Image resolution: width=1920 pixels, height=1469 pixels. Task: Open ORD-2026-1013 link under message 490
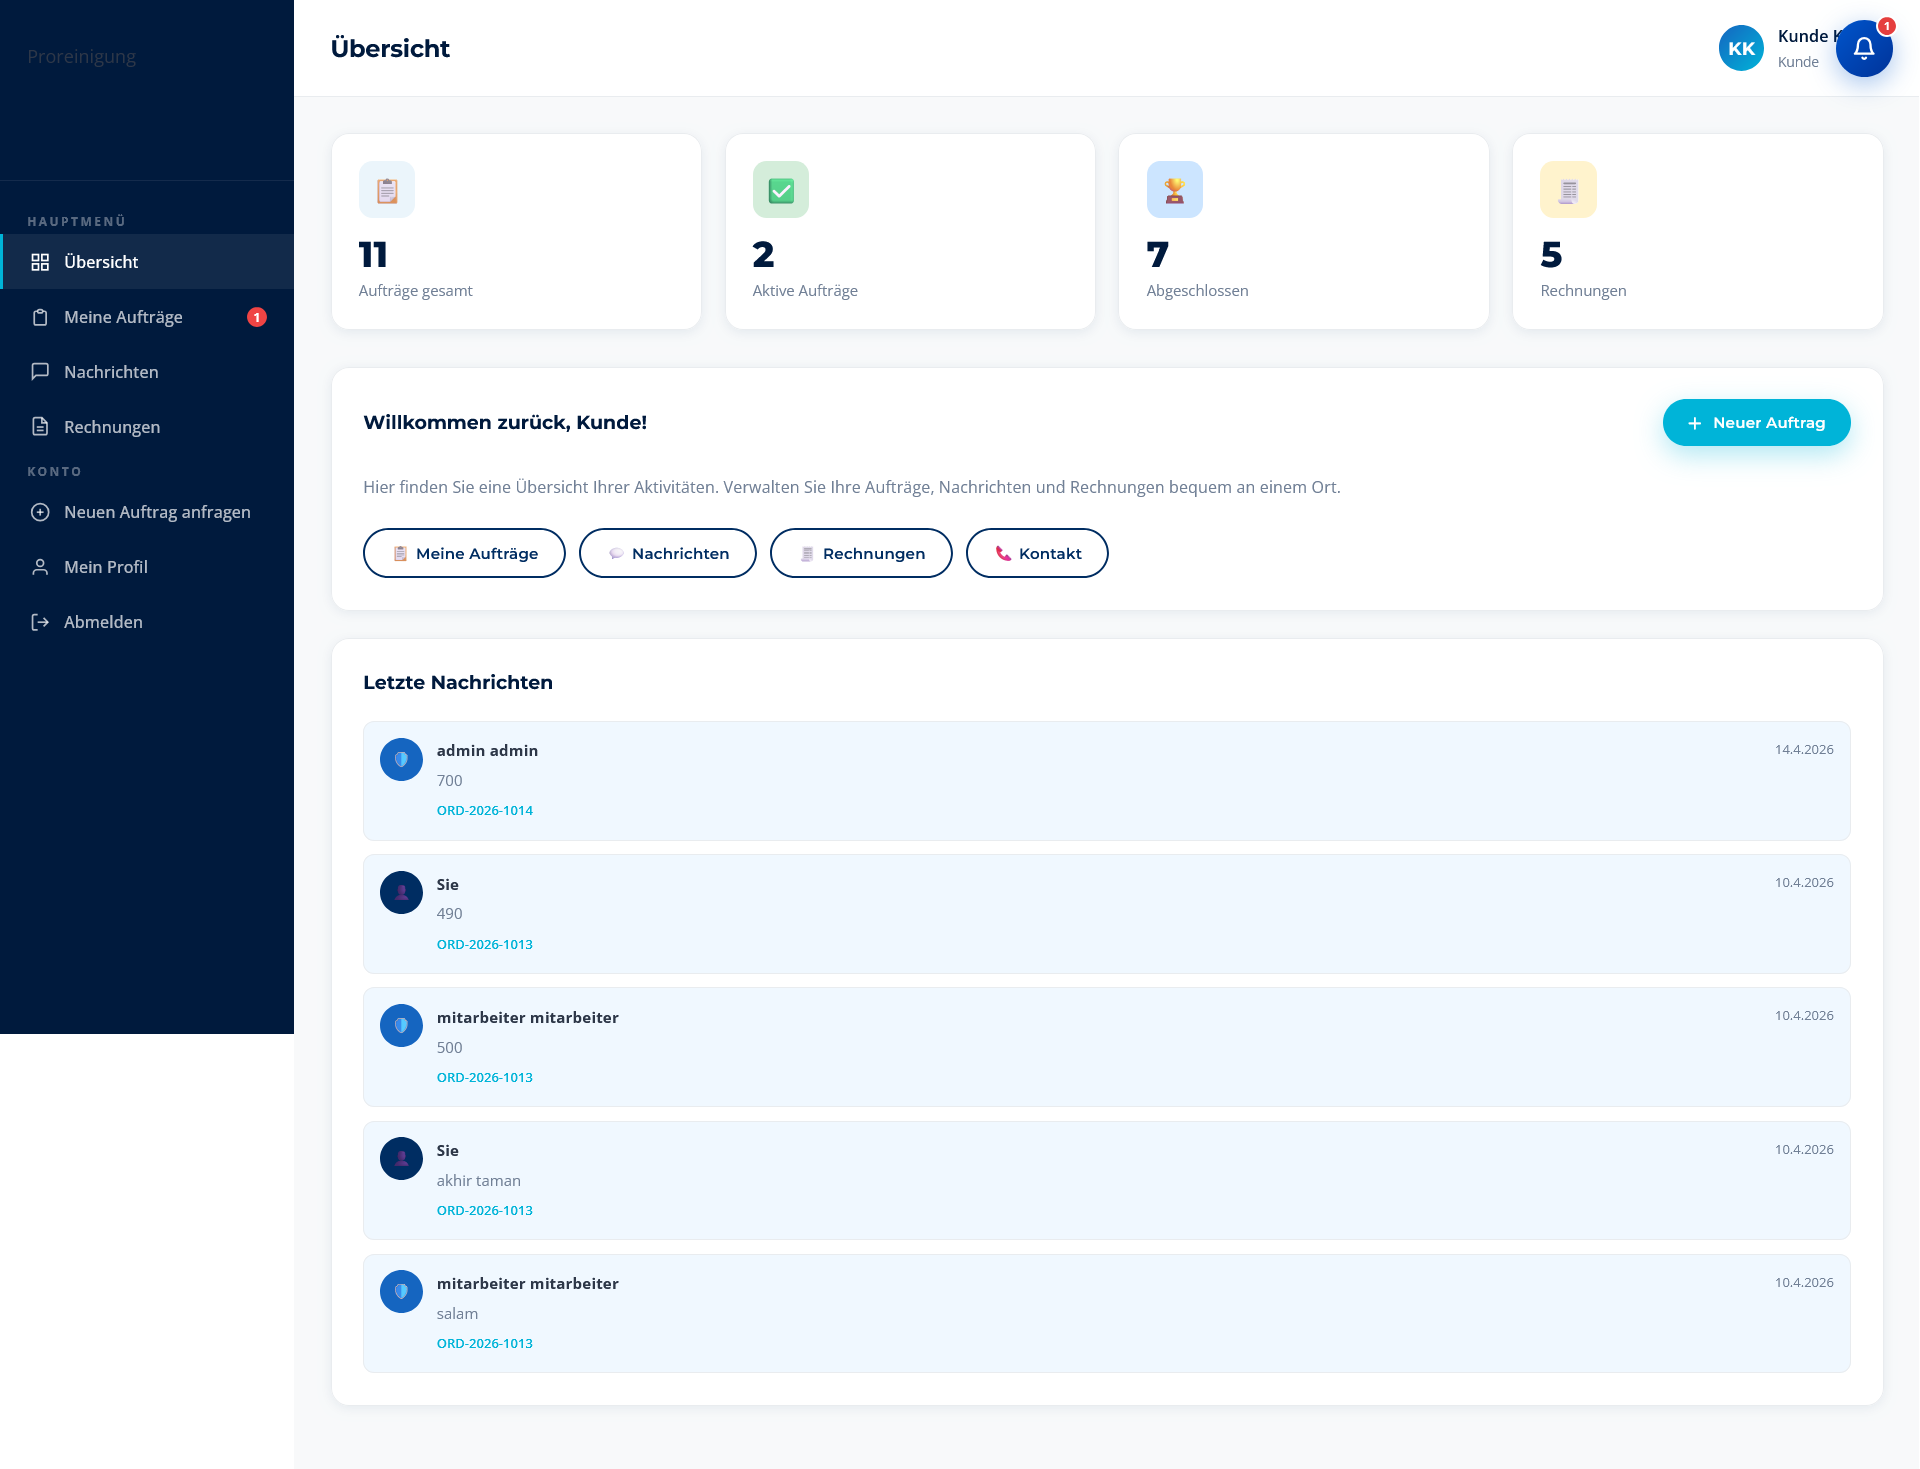[x=485, y=945]
